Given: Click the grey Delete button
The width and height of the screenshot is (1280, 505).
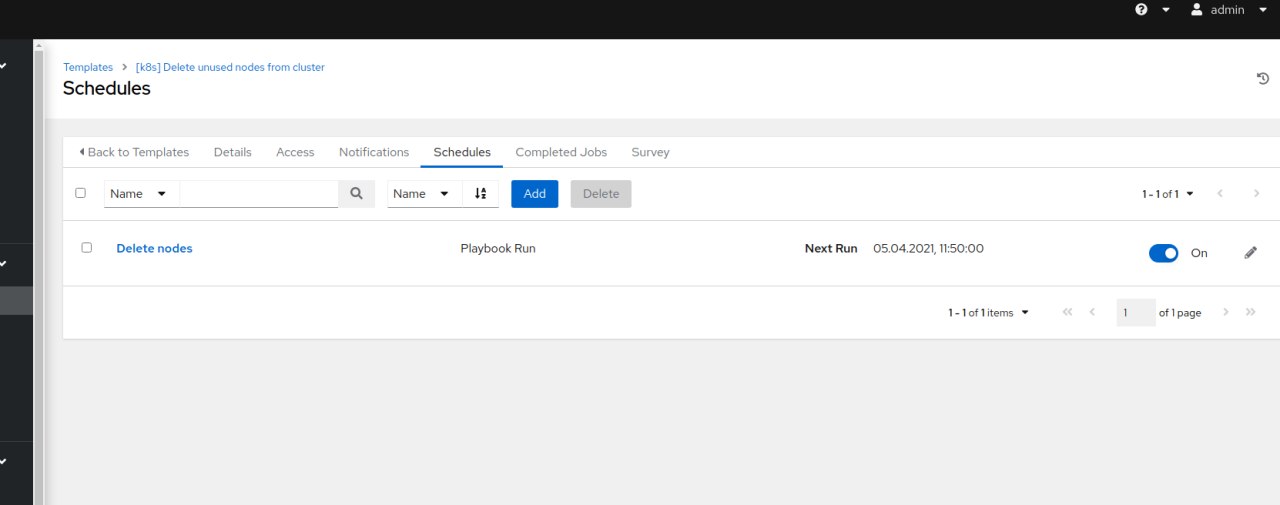Looking at the screenshot, I should [x=601, y=194].
